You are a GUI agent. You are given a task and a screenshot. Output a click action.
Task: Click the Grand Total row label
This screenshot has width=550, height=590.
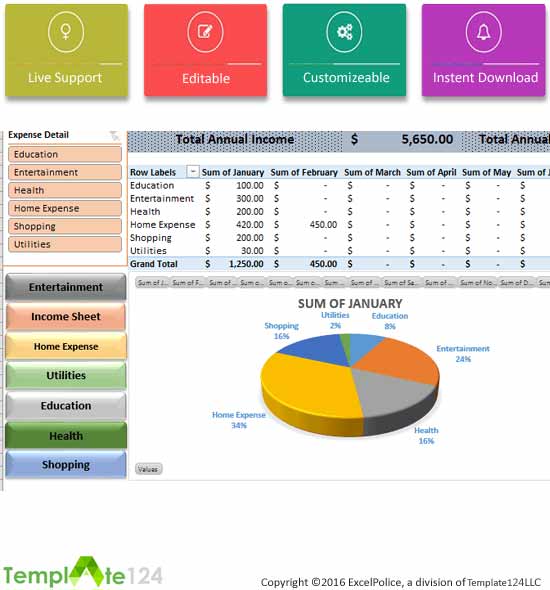click(x=153, y=264)
